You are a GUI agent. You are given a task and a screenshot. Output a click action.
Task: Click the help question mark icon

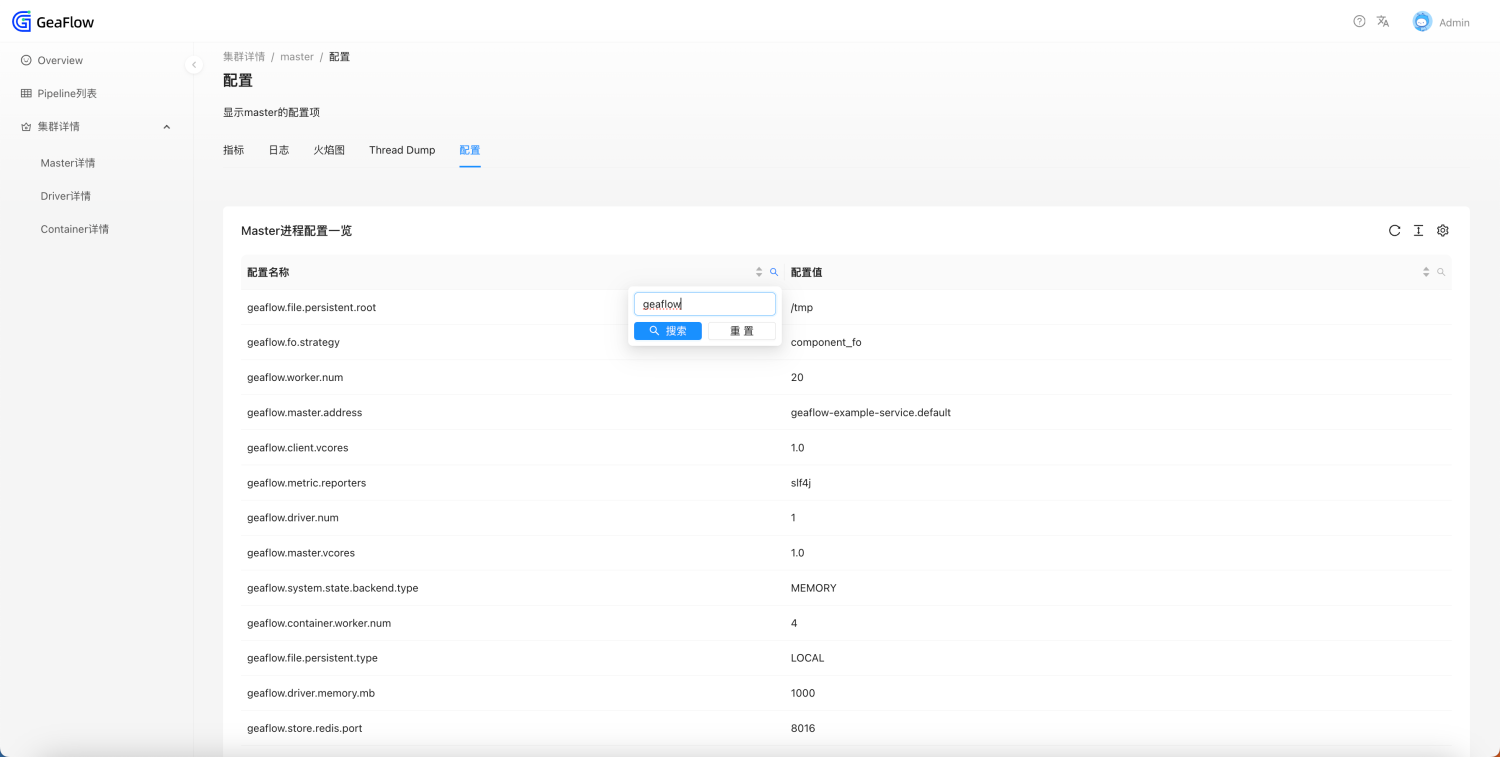click(x=1358, y=20)
